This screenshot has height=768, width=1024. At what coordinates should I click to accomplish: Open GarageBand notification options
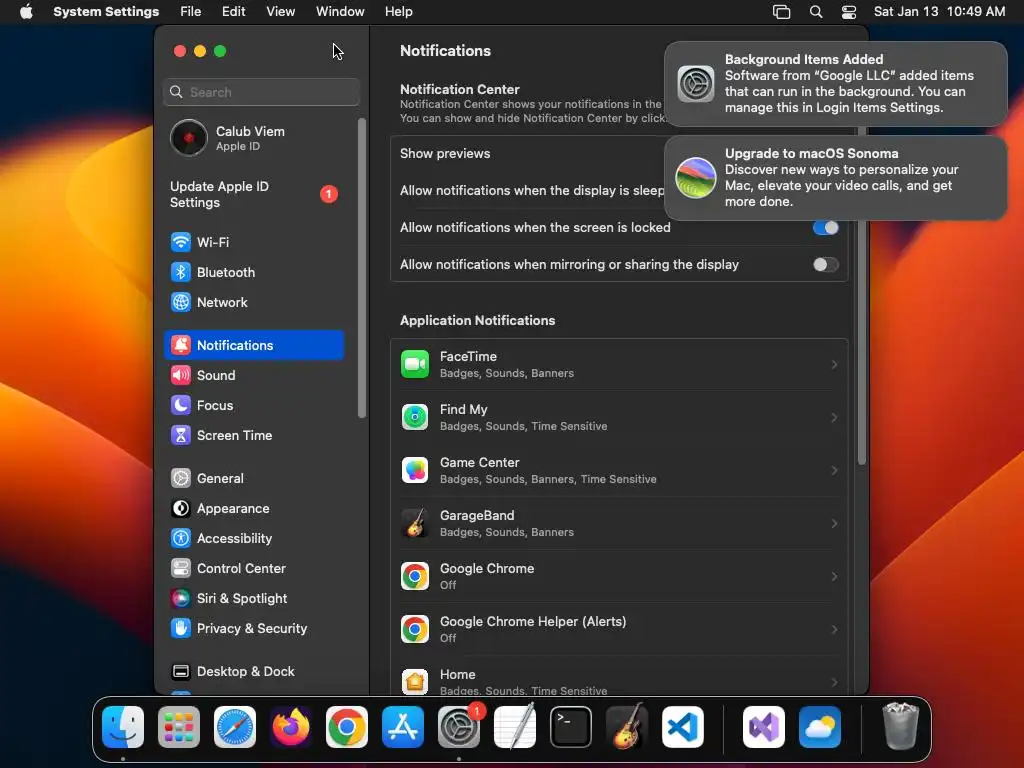[619, 524]
